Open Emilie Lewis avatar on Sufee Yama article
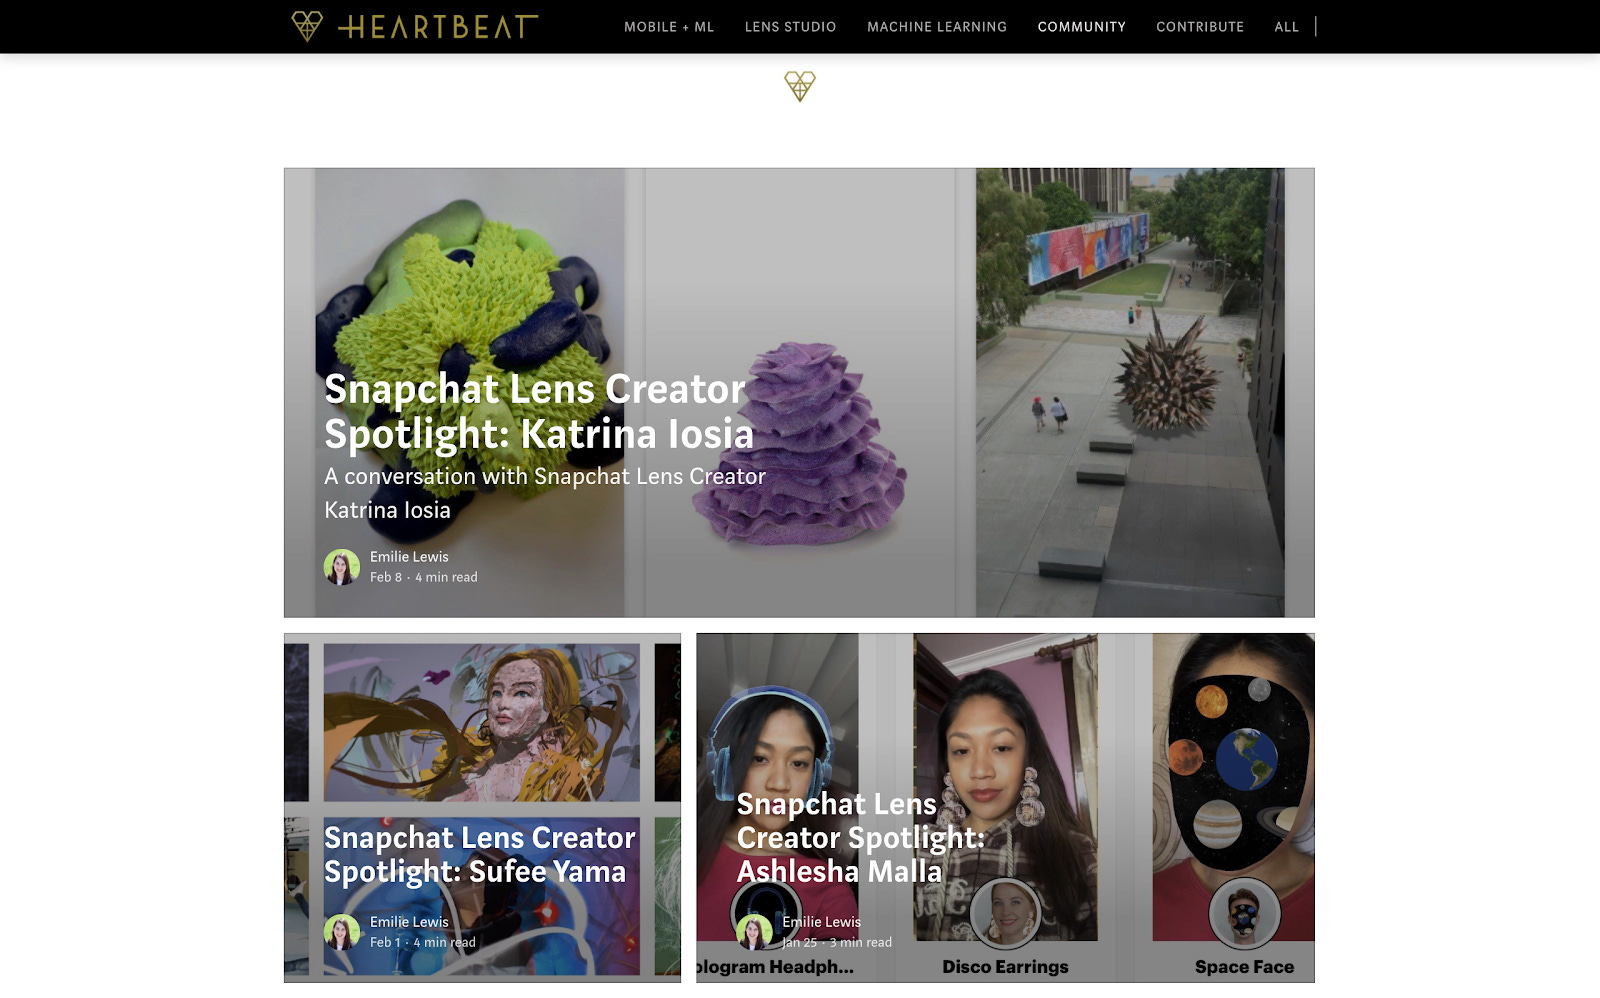1600x998 pixels. click(342, 932)
